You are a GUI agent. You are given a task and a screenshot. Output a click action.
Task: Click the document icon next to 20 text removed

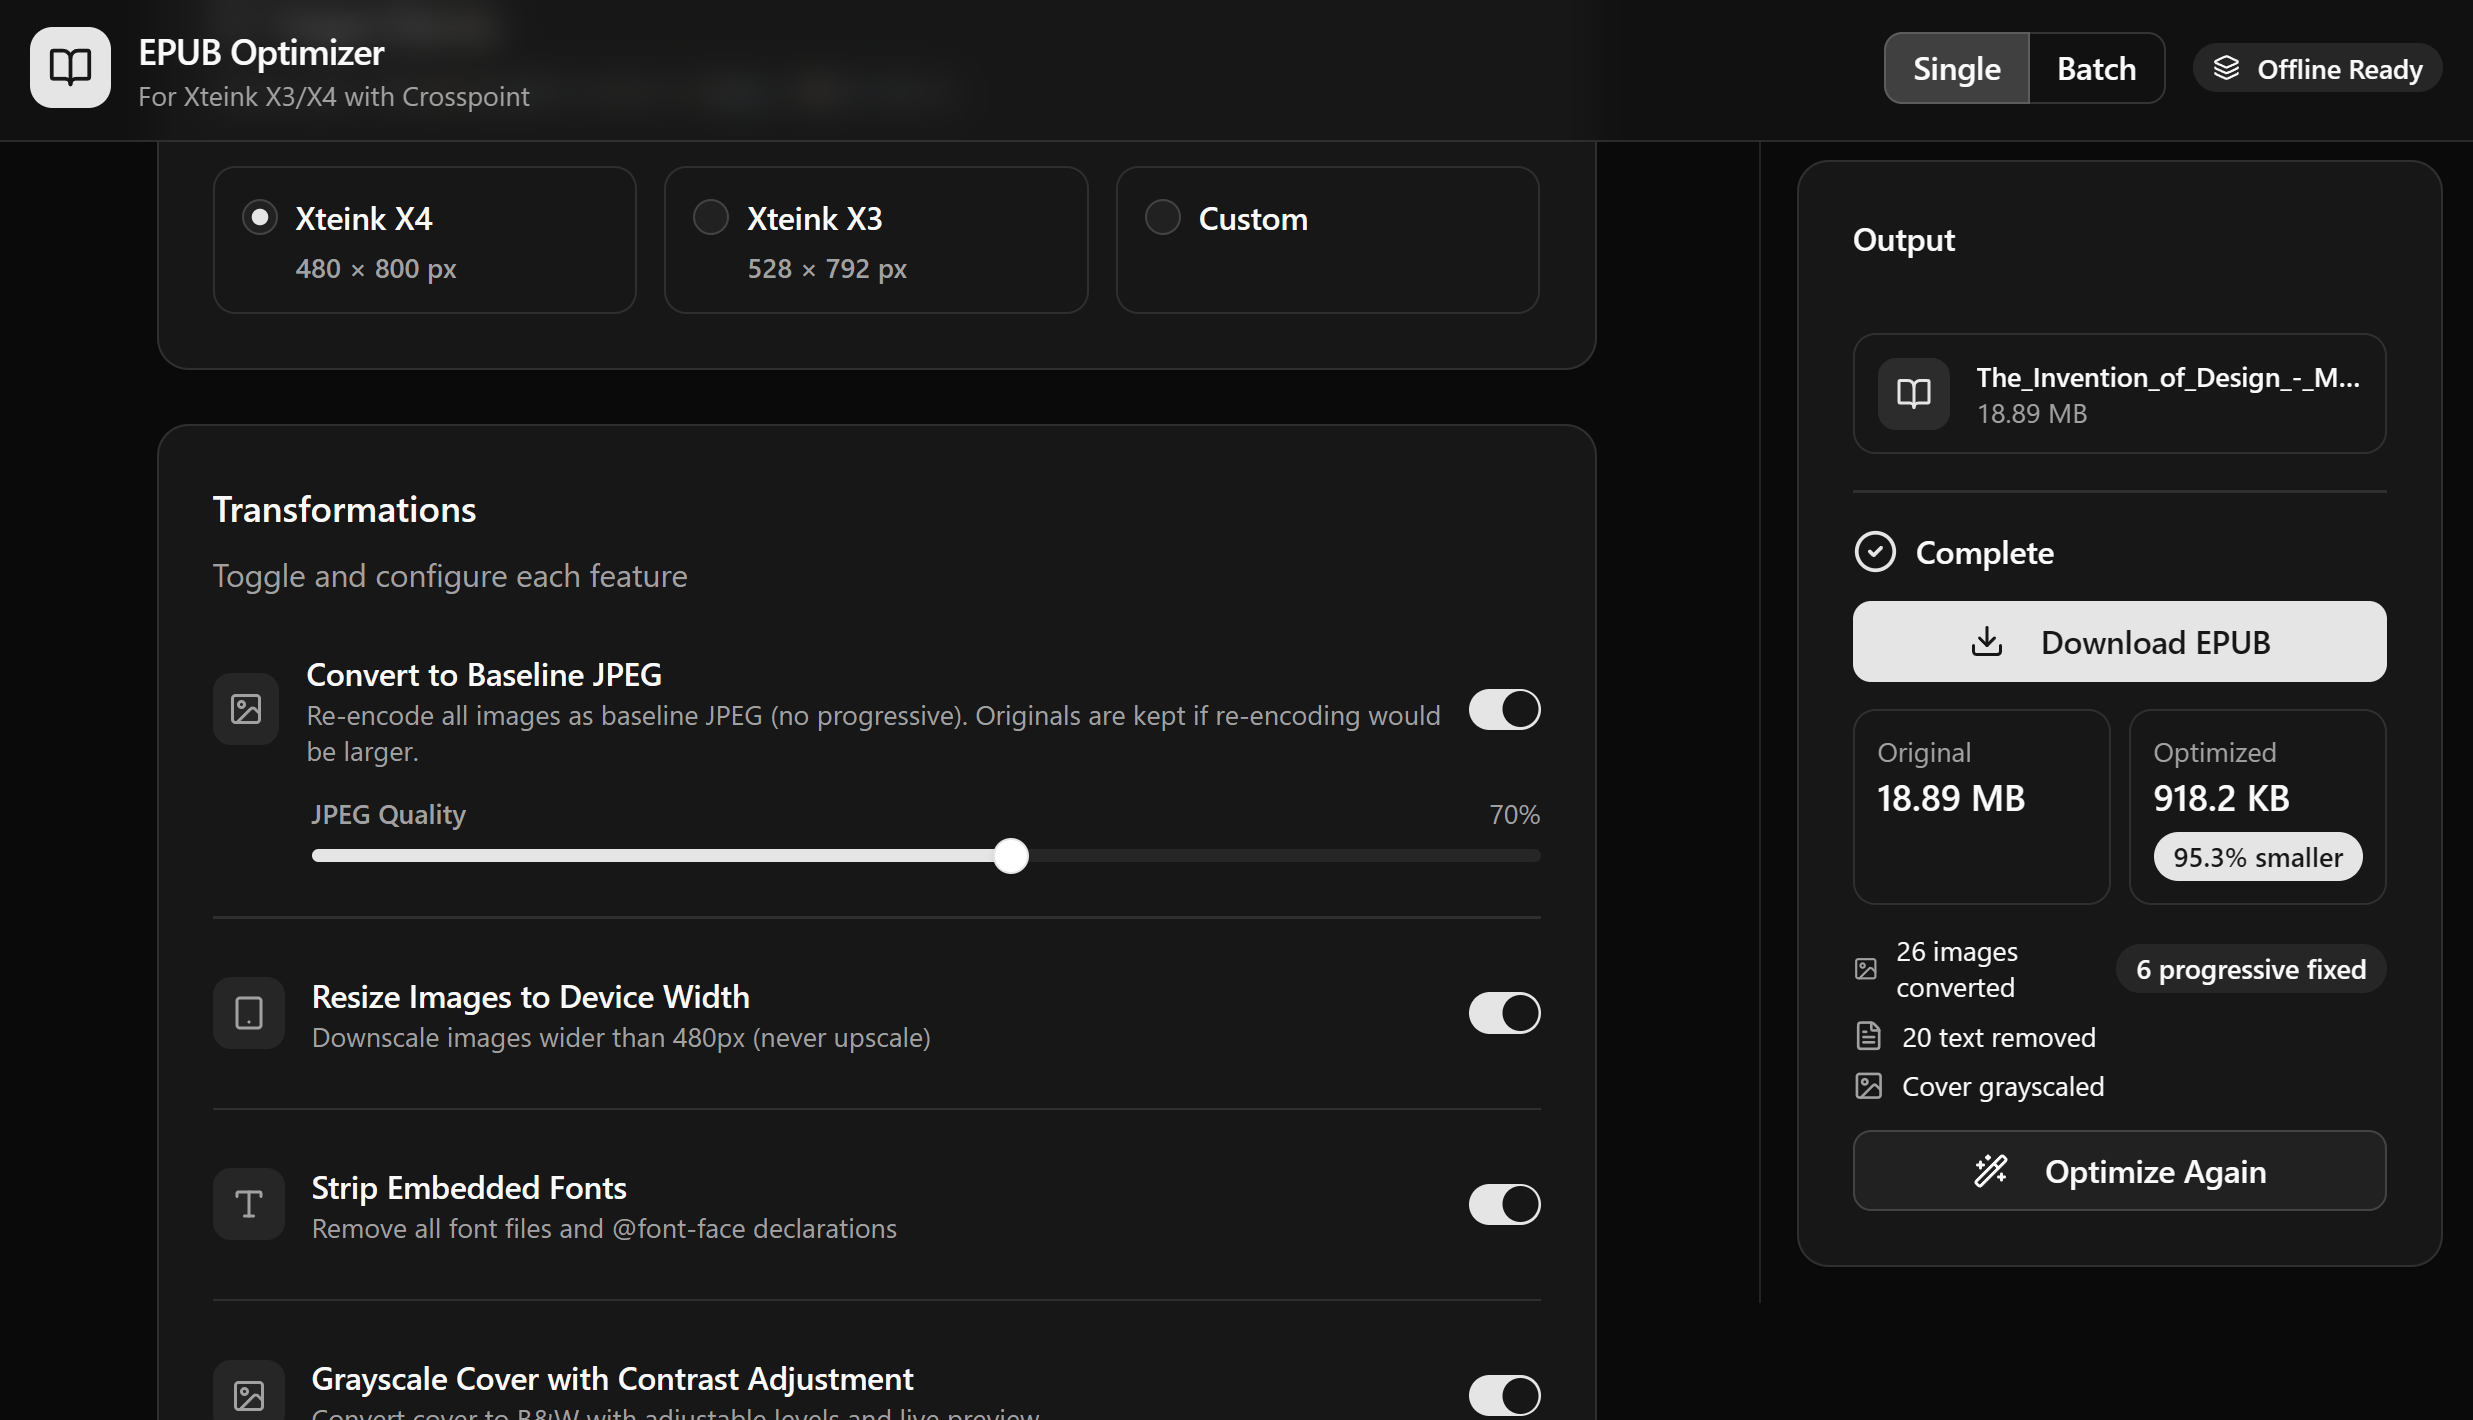(1868, 1036)
